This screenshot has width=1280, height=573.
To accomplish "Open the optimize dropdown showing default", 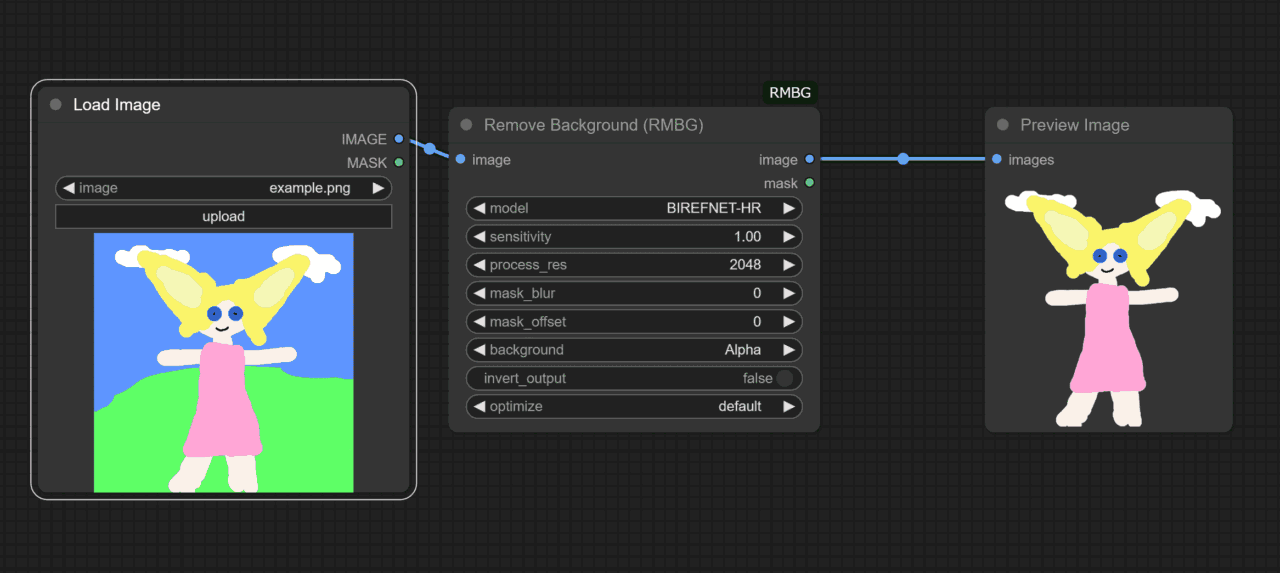I will (x=634, y=406).
